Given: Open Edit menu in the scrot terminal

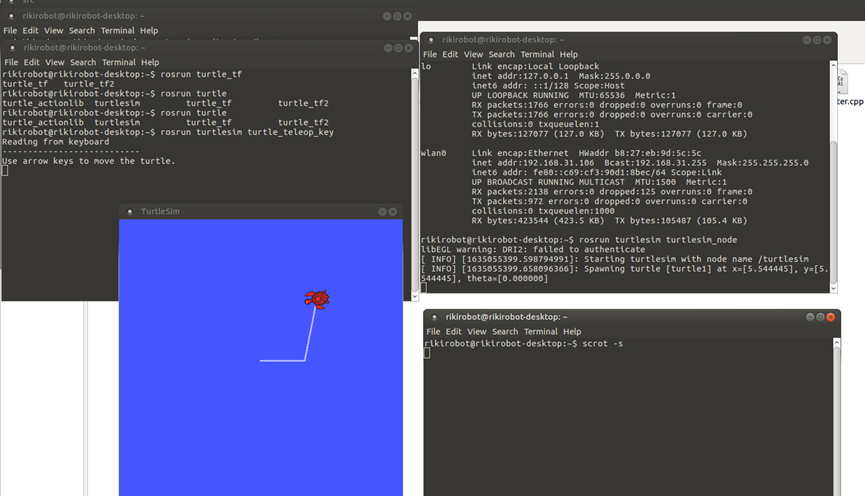Looking at the screenshot, I should tap(453, 332).
